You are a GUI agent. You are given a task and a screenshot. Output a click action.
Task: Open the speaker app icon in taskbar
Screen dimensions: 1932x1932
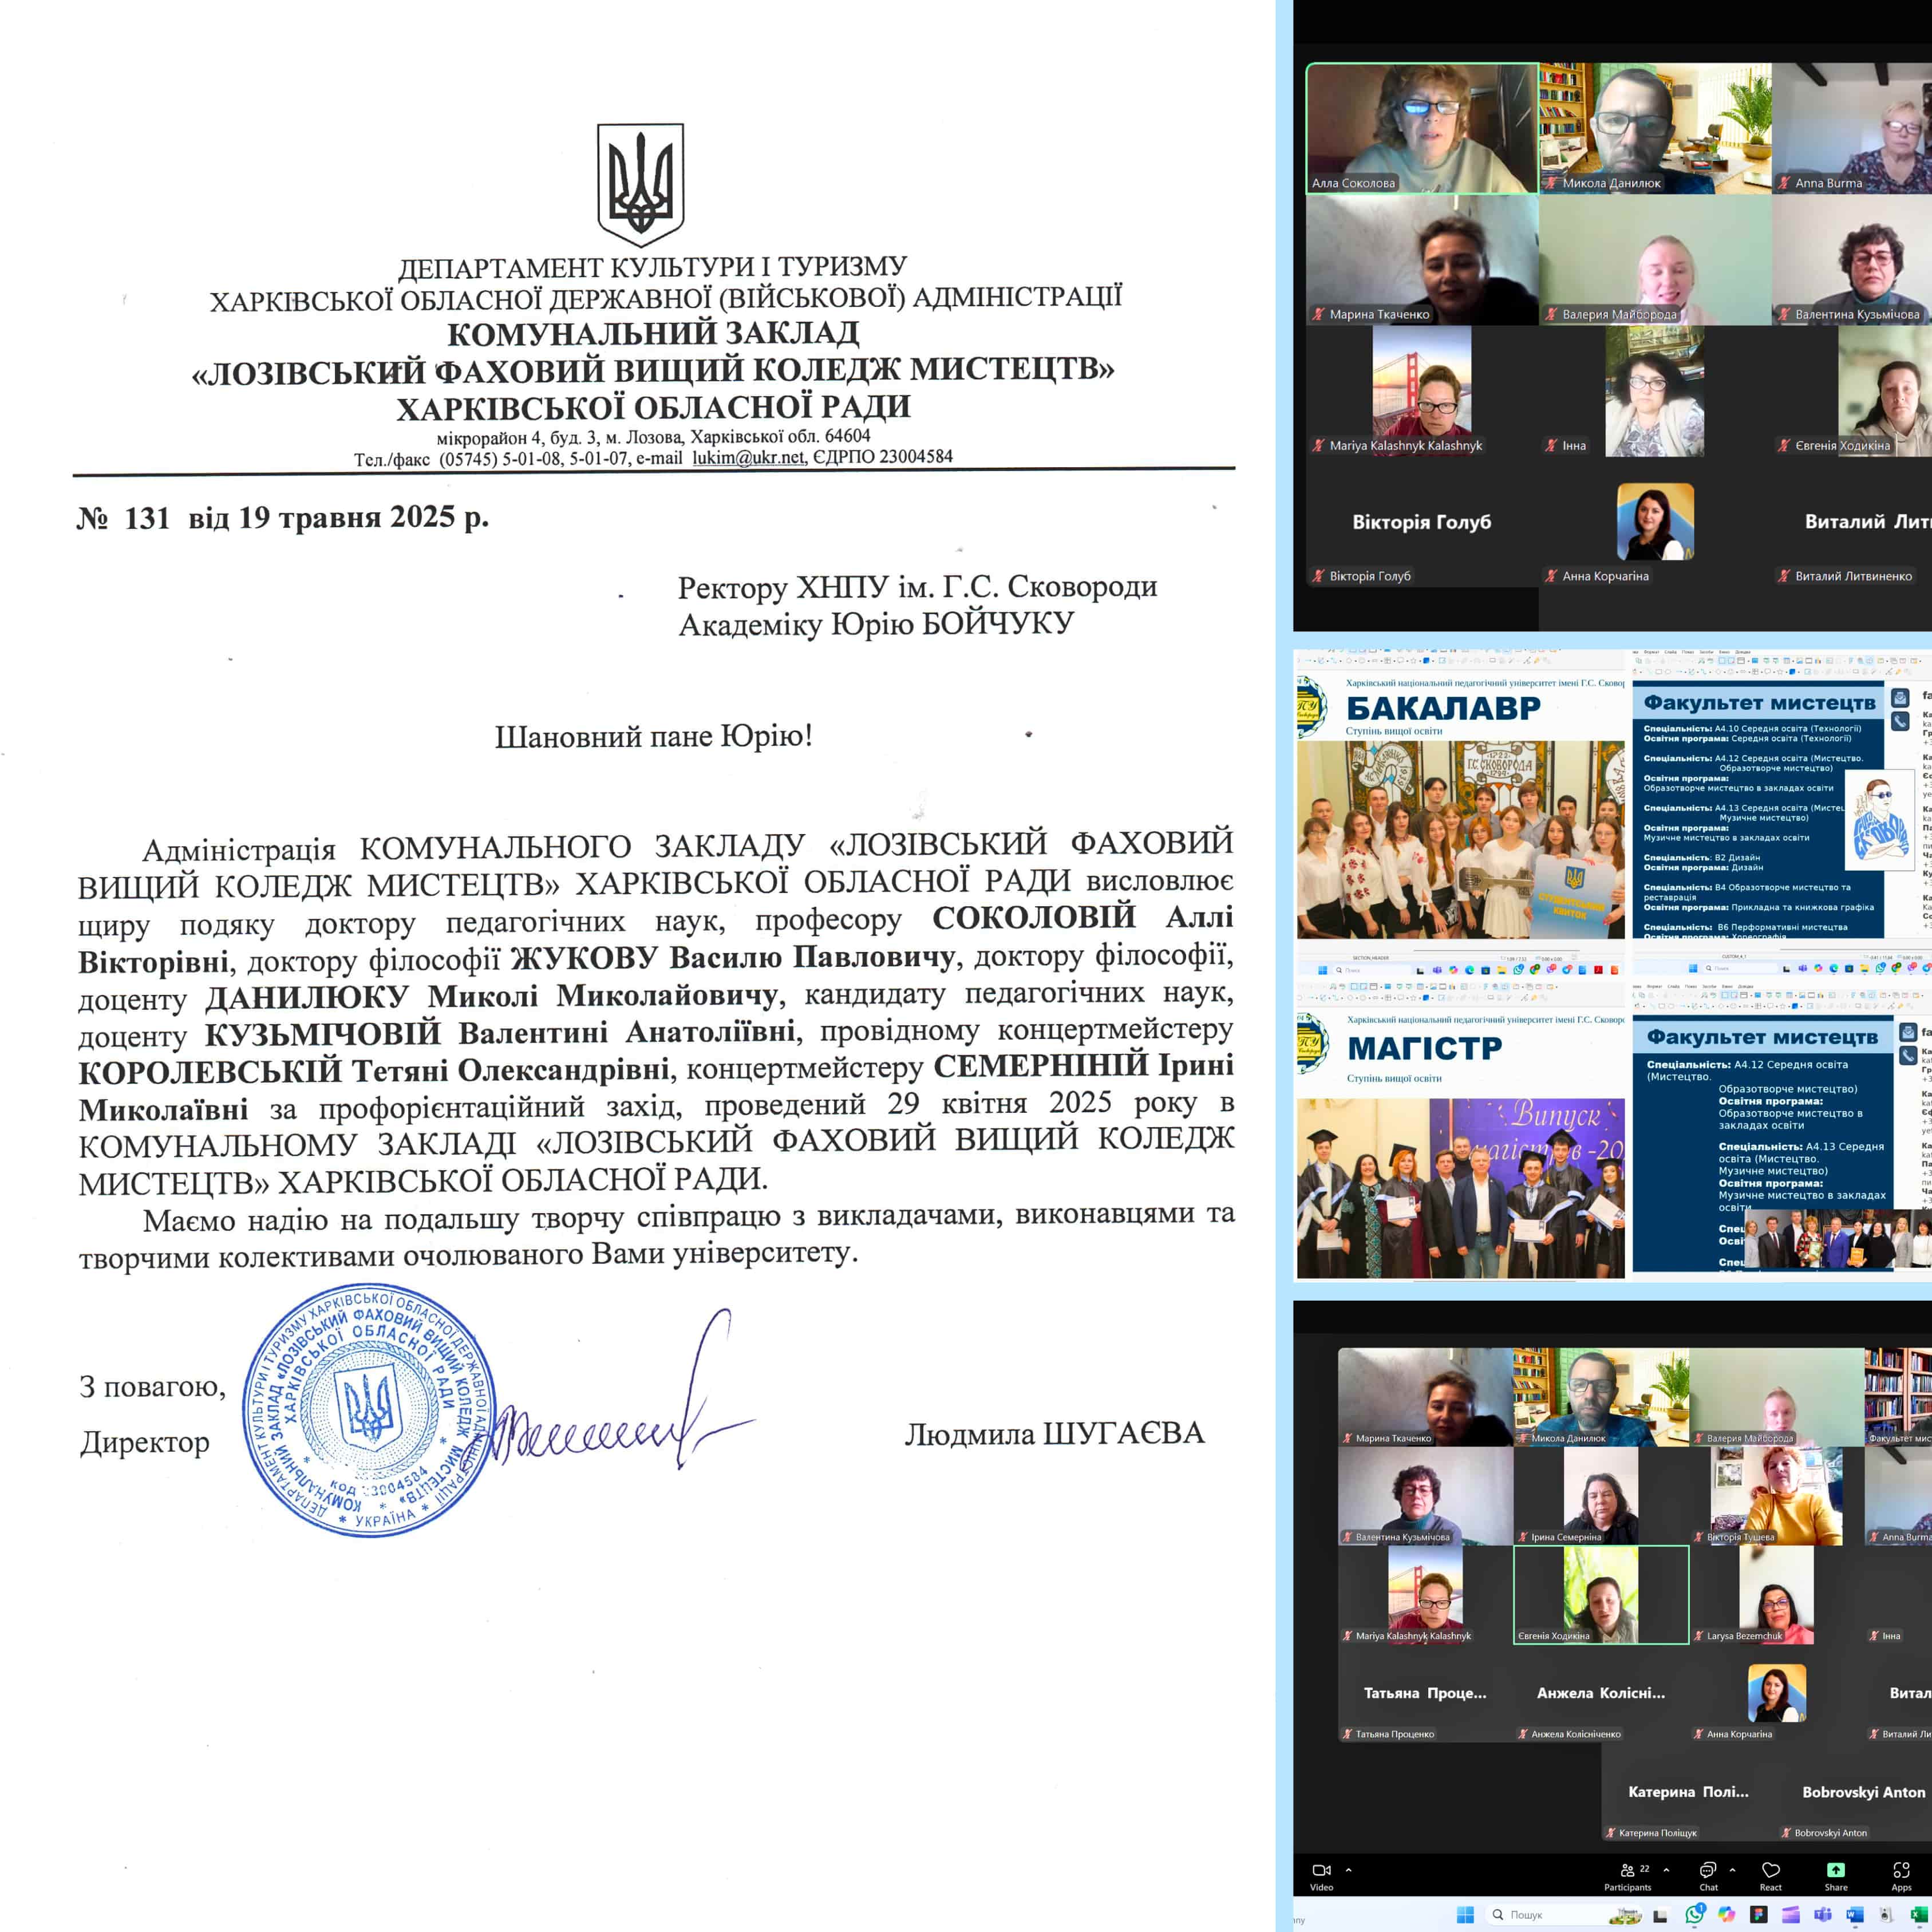[x=1885, y=1914]
